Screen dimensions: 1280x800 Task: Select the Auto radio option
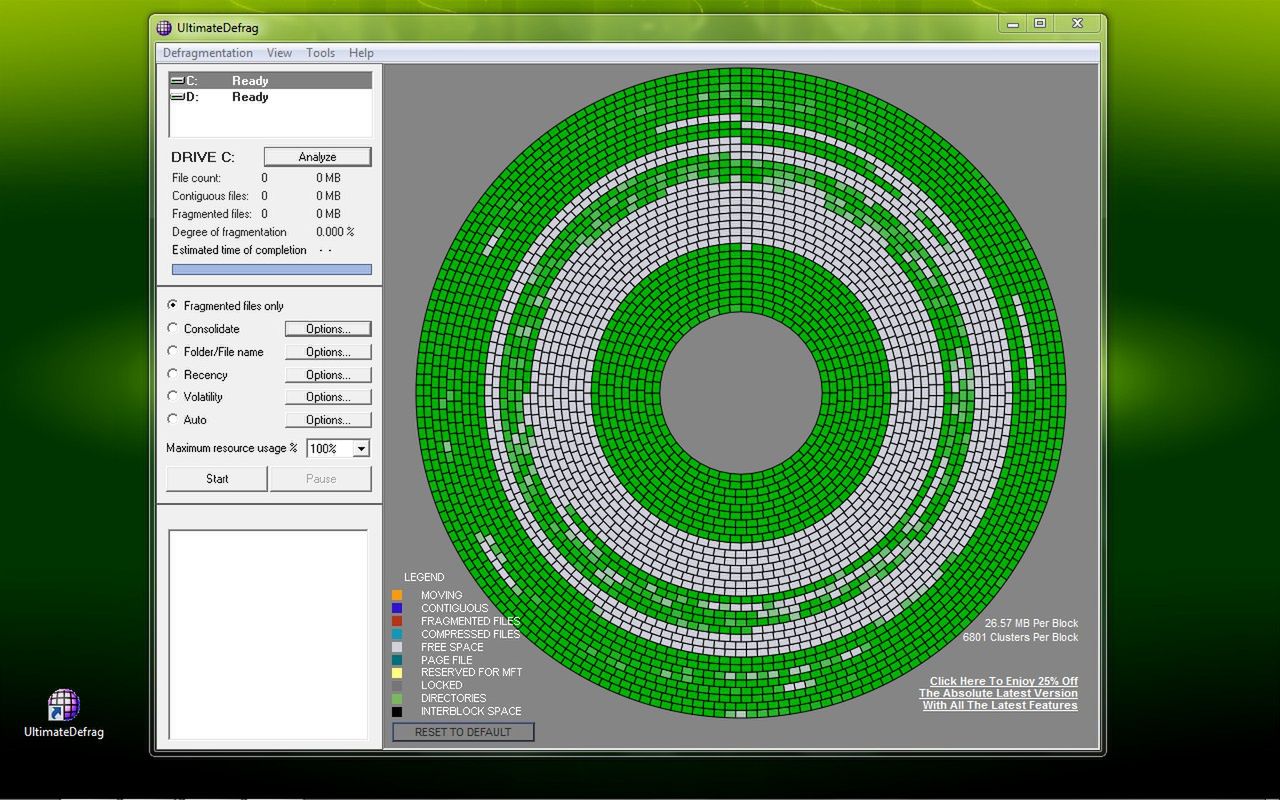(188, 420)
